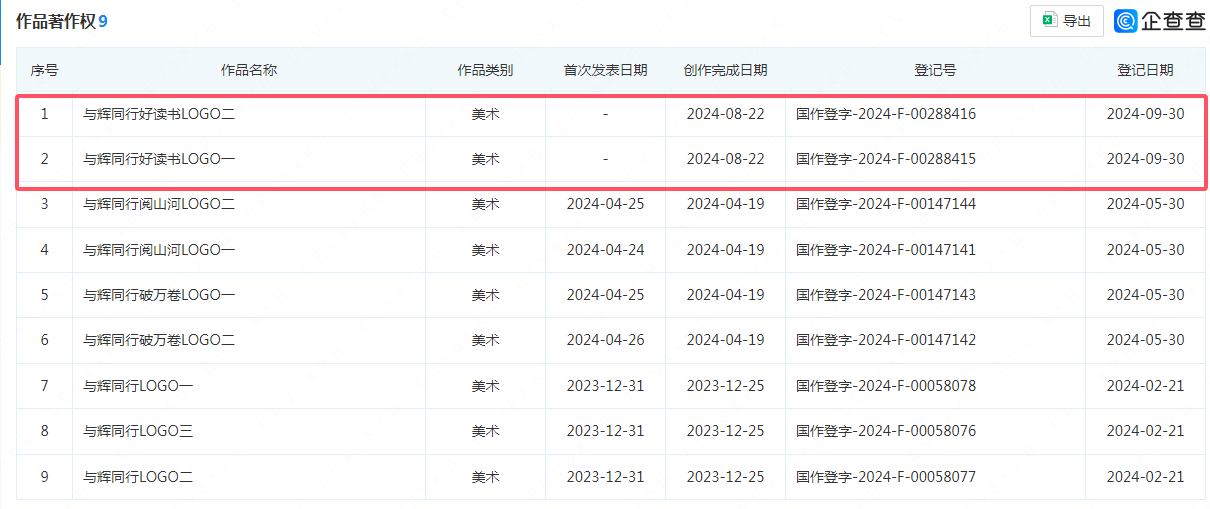Click registration number 国作登字-2024-F-00147142
1210x509 pixels.
(x=886, y=340)
